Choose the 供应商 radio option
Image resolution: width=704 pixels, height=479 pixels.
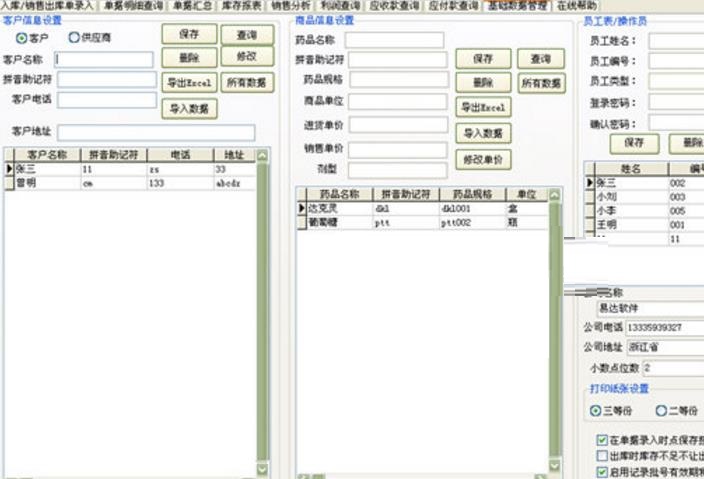(74, 38)
